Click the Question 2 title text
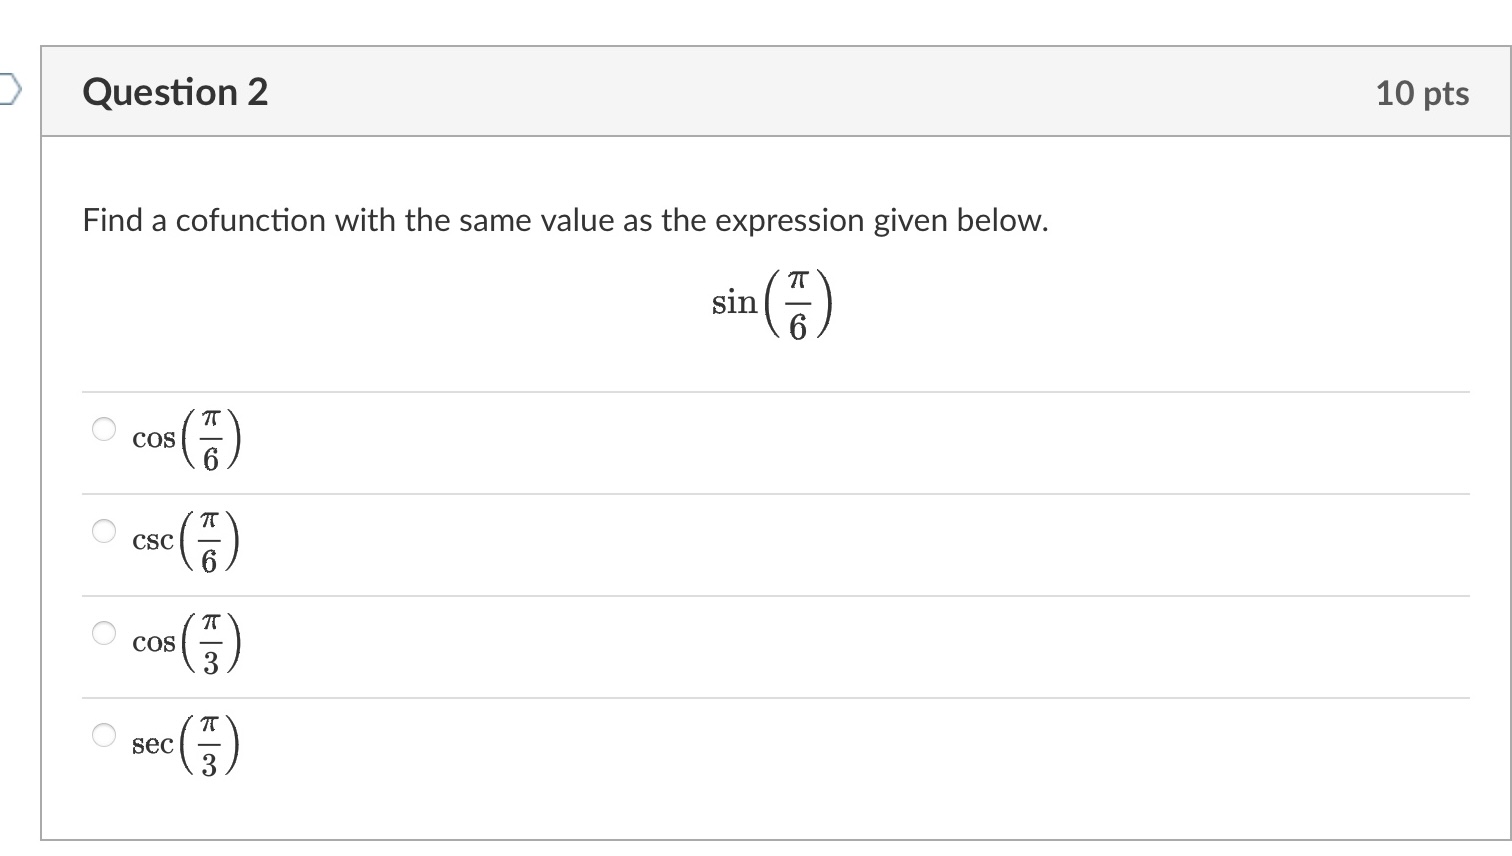Image resolution: width=1512 pixels, height=856 pixels. (x=175, y=91)
